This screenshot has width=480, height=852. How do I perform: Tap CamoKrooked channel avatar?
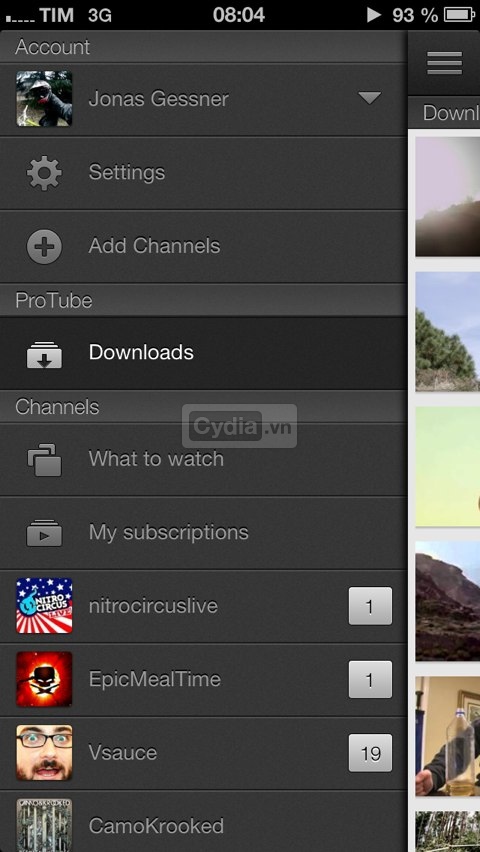point(44,825)
